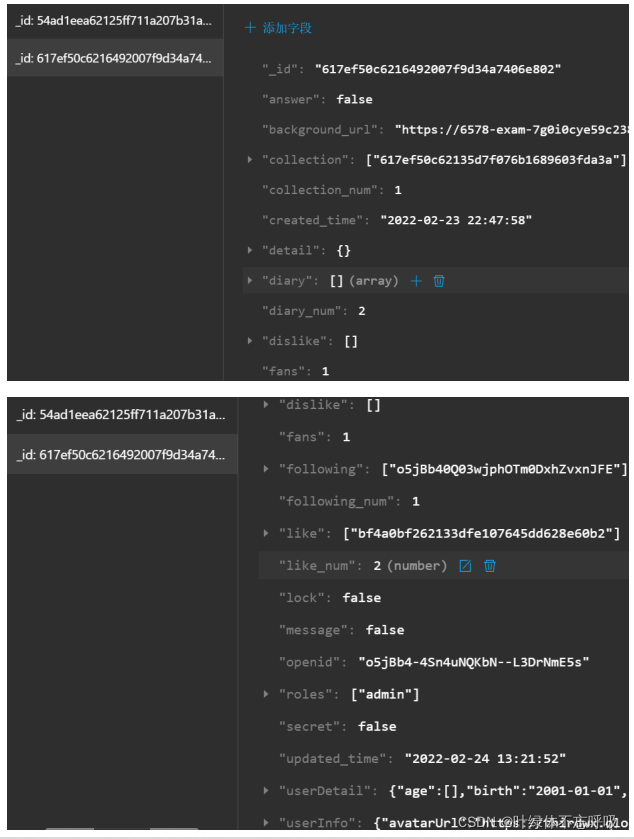Expand the dislike array in top panel
The image size is (634, 839).
coord(250,341)
